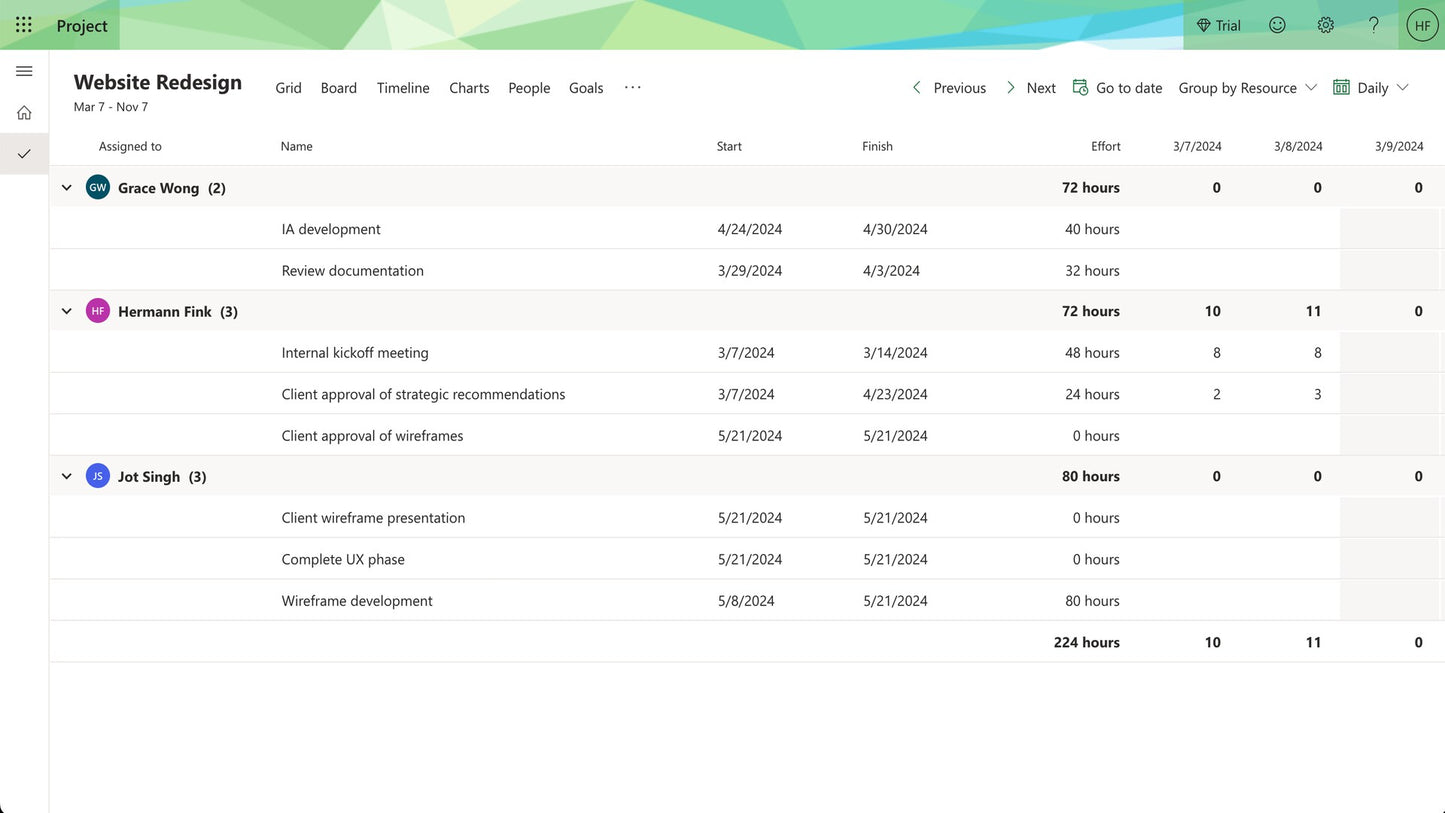The image size is (1445, 813).
Task: Select the Client wireframe presentation task
Action: [x=373, y=518]
